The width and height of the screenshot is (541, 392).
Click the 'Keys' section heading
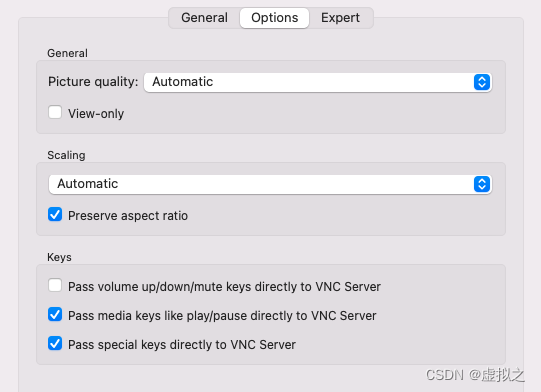coord(59,257)
